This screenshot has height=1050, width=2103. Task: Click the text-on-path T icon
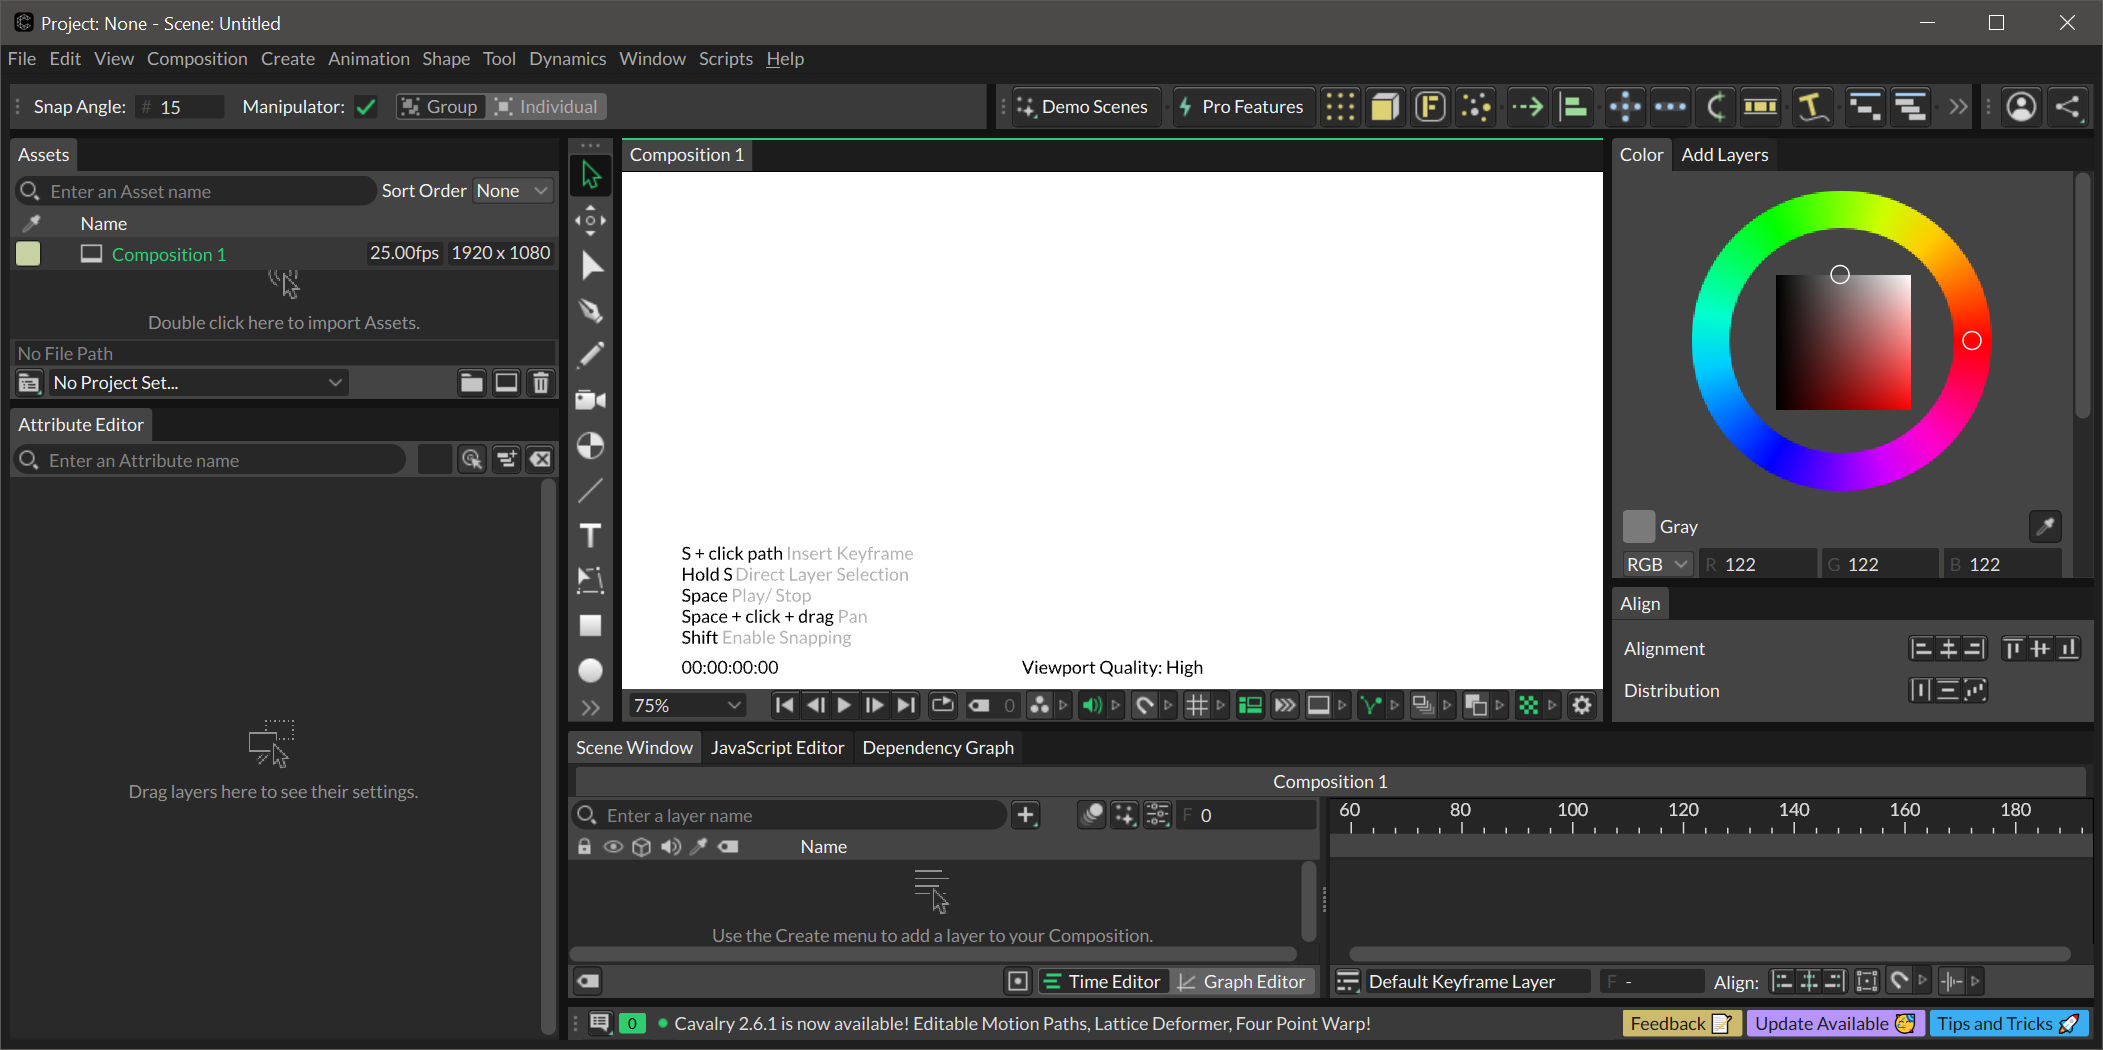1811,106
